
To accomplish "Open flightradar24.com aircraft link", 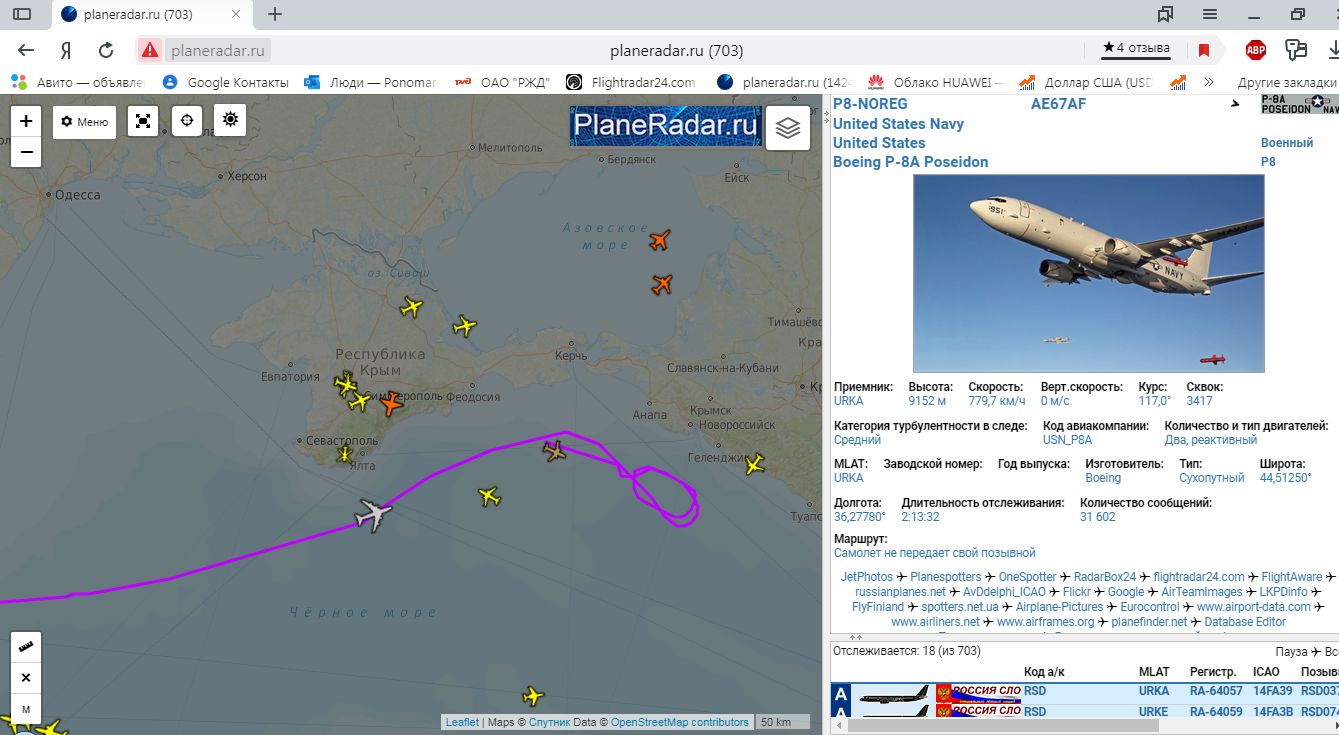I will (x=1199, y=577).
